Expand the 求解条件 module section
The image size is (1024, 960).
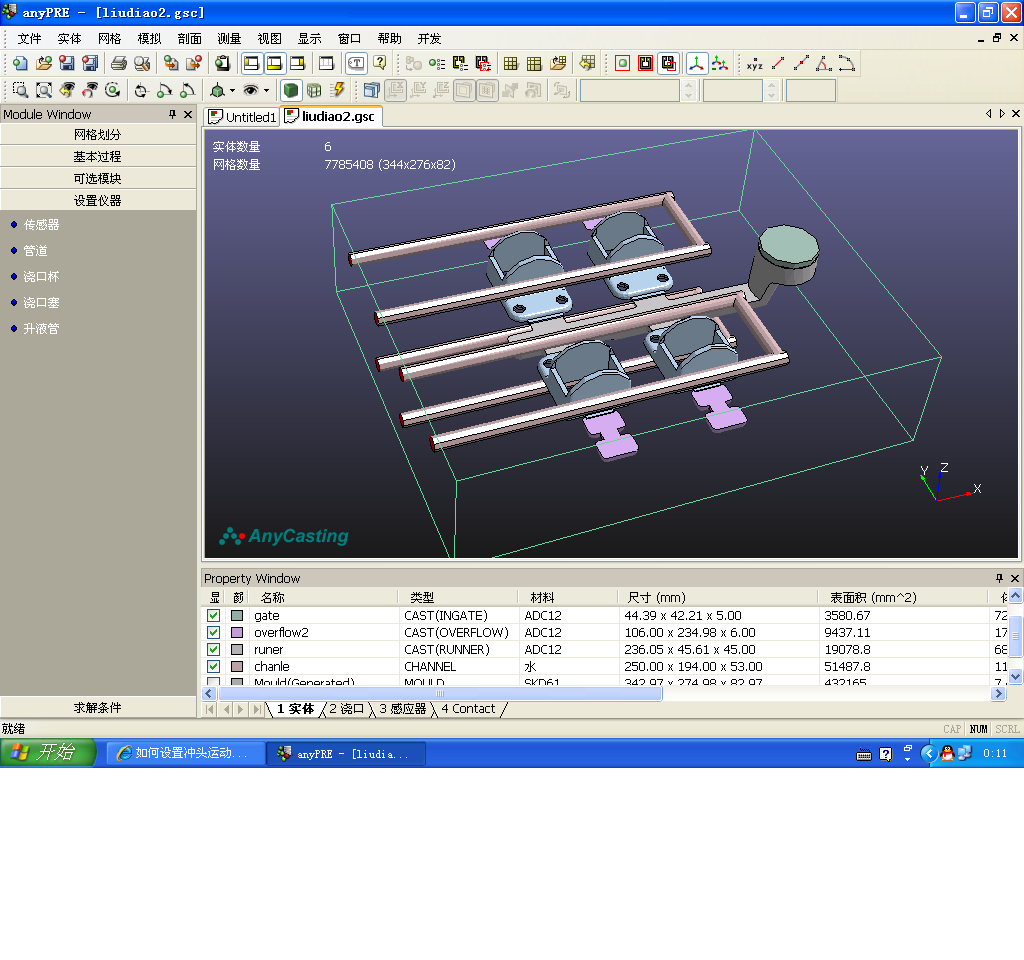(x=98, y=707)
